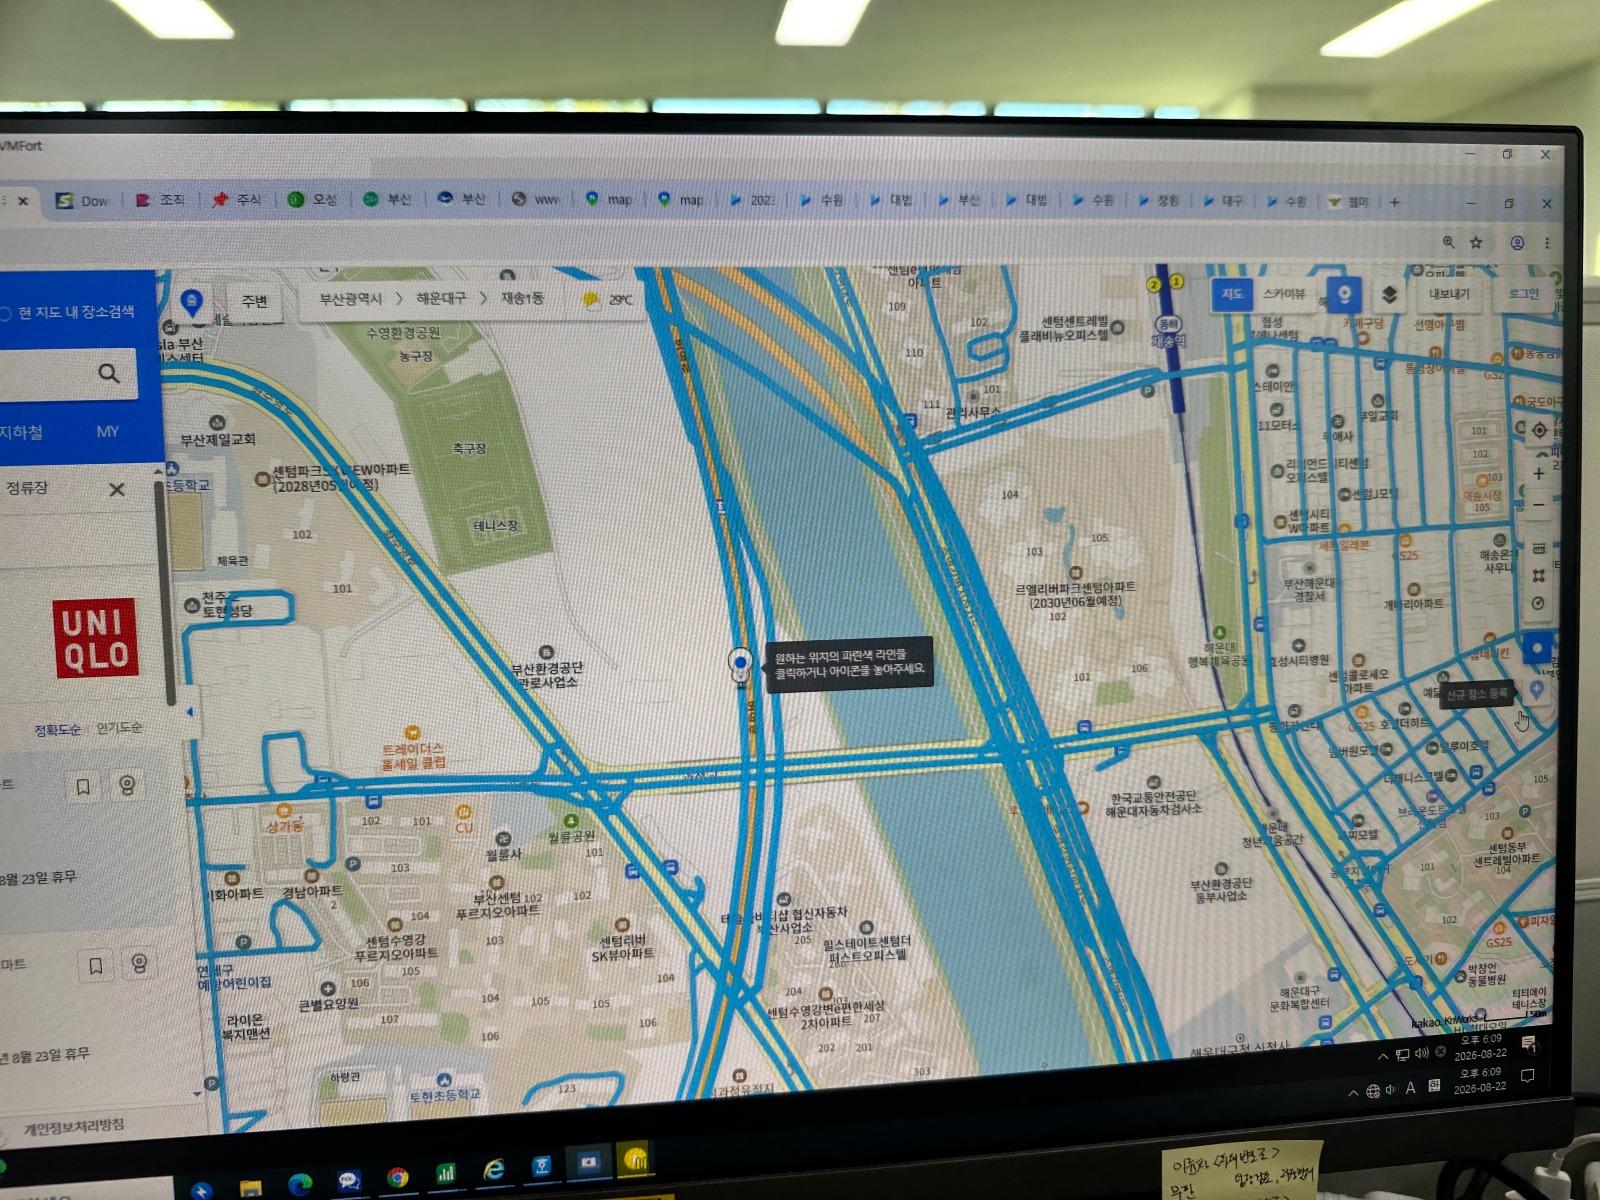Image resolution: width=1600 pixels, height=1200 pixels.
Task: Click the UNIQLO advertisement thumbnail
Action: 94,638
